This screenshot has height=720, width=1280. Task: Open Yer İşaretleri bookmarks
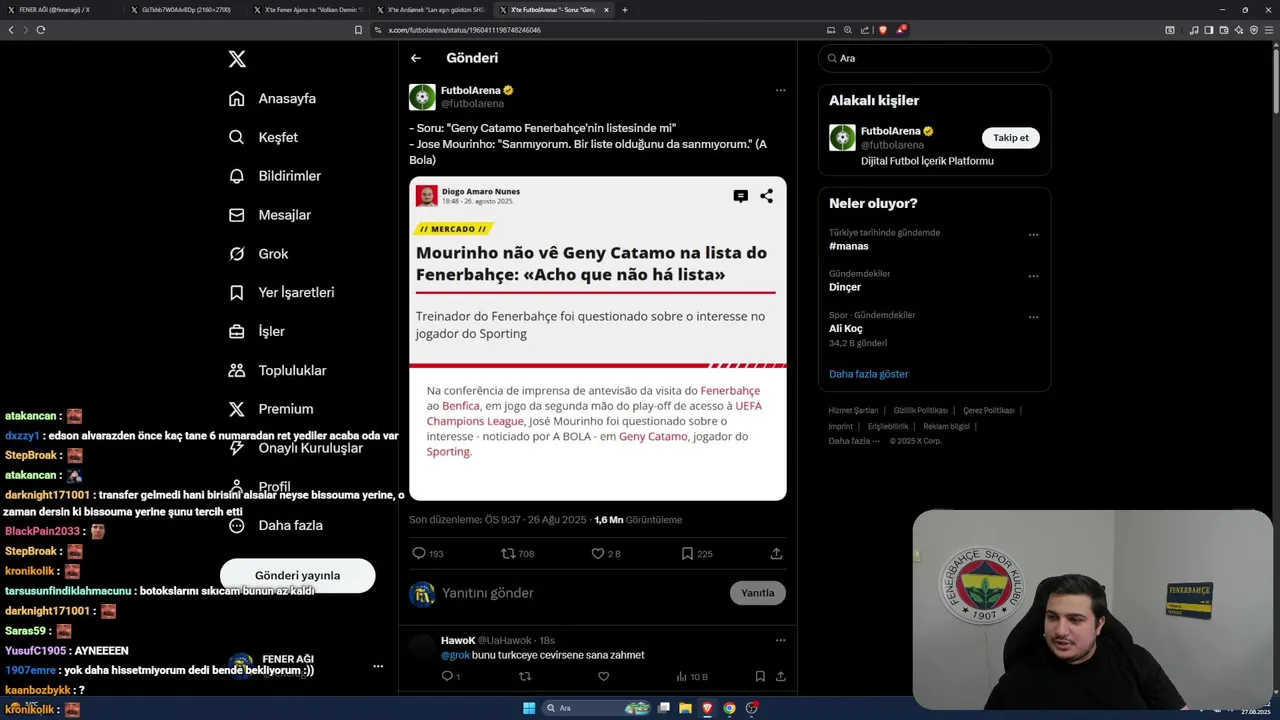pyautogui.click(x=281, y=293)
